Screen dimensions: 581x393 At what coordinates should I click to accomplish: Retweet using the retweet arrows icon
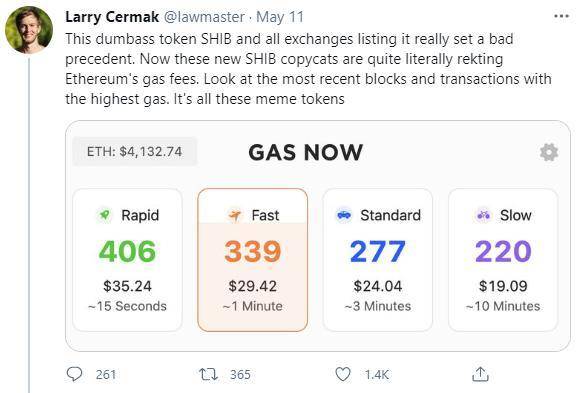pyautogui.click(x=209, y=374)
